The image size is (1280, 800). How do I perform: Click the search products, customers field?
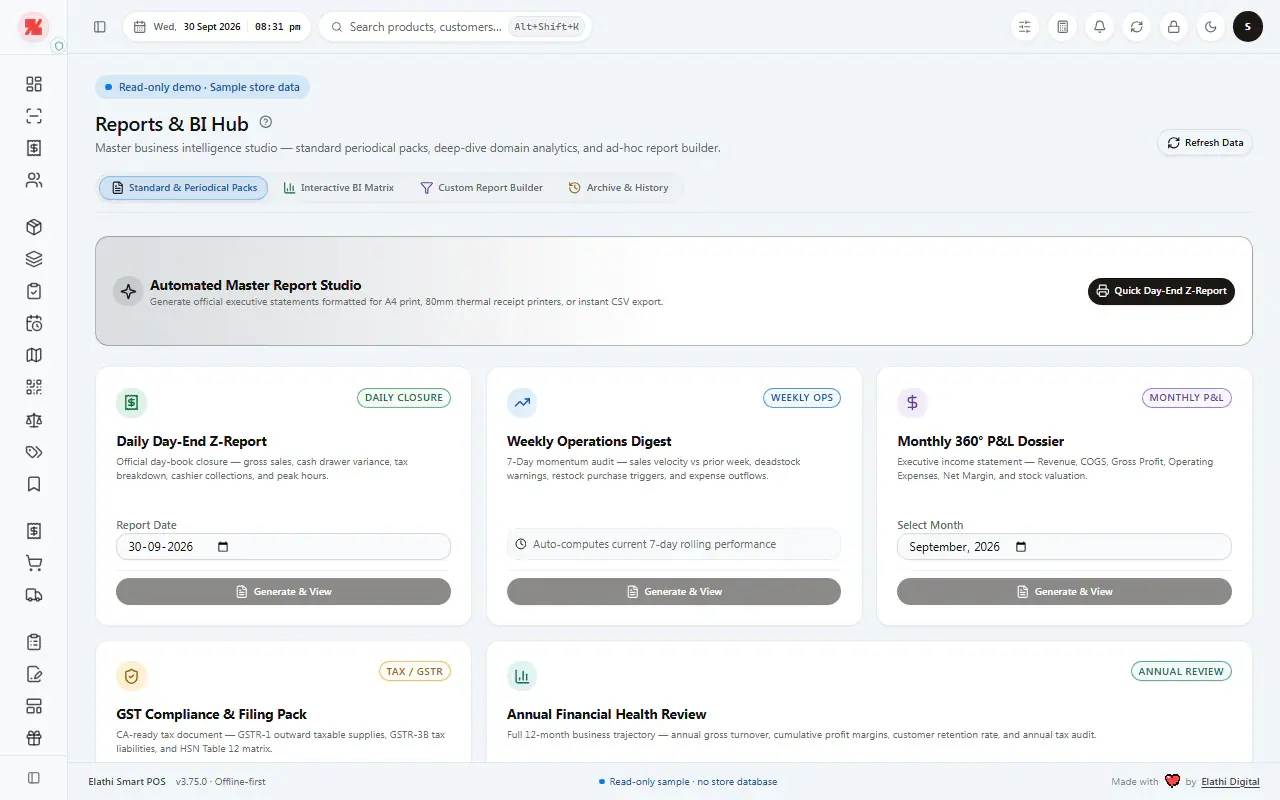(x=455, y=27)
